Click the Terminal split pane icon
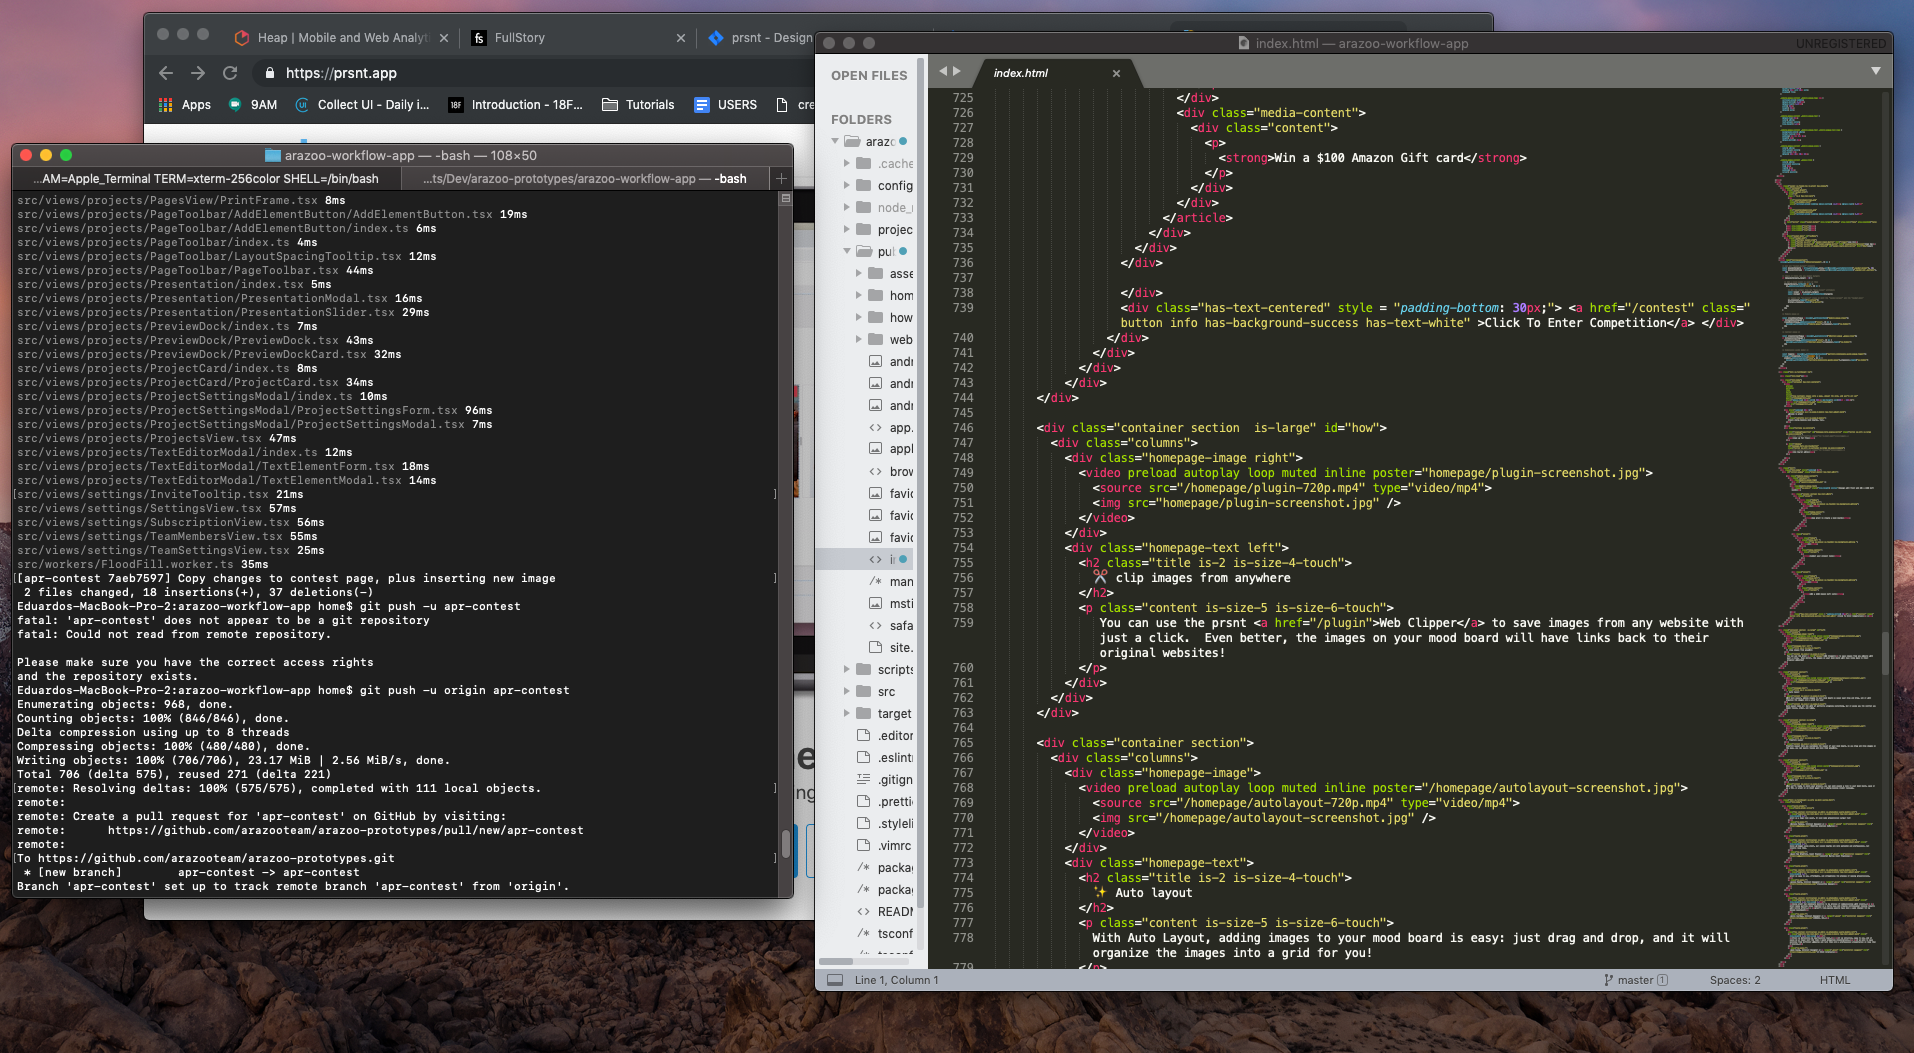Viewport: 1914px width, 1053px height. [786, 199]
